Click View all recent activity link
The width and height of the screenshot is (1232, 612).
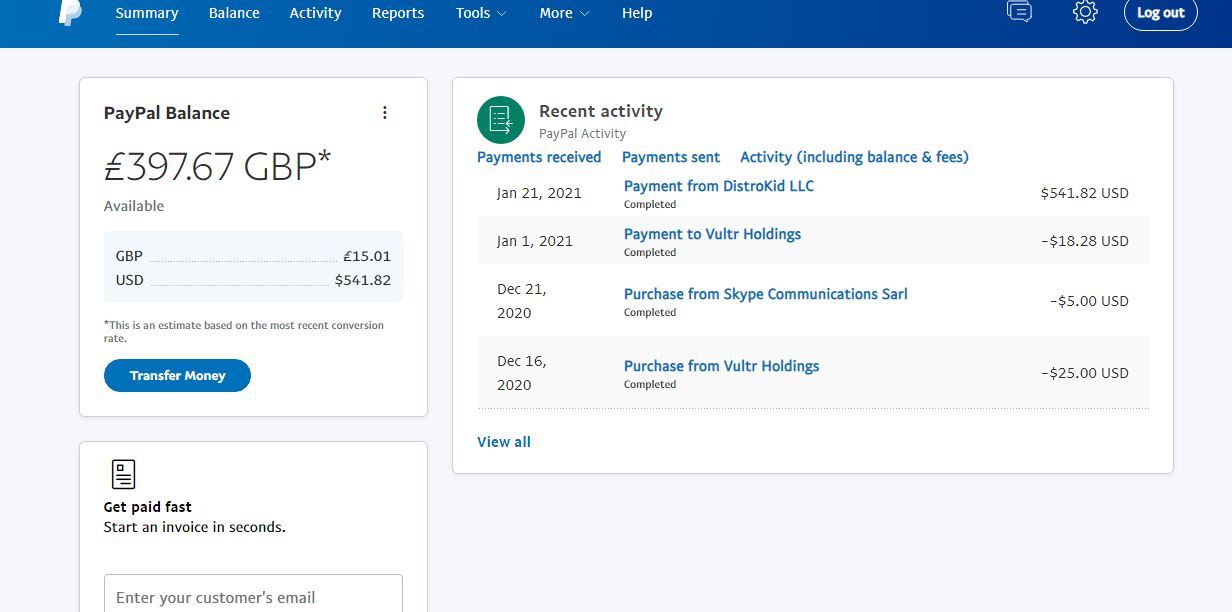[504, 442]
